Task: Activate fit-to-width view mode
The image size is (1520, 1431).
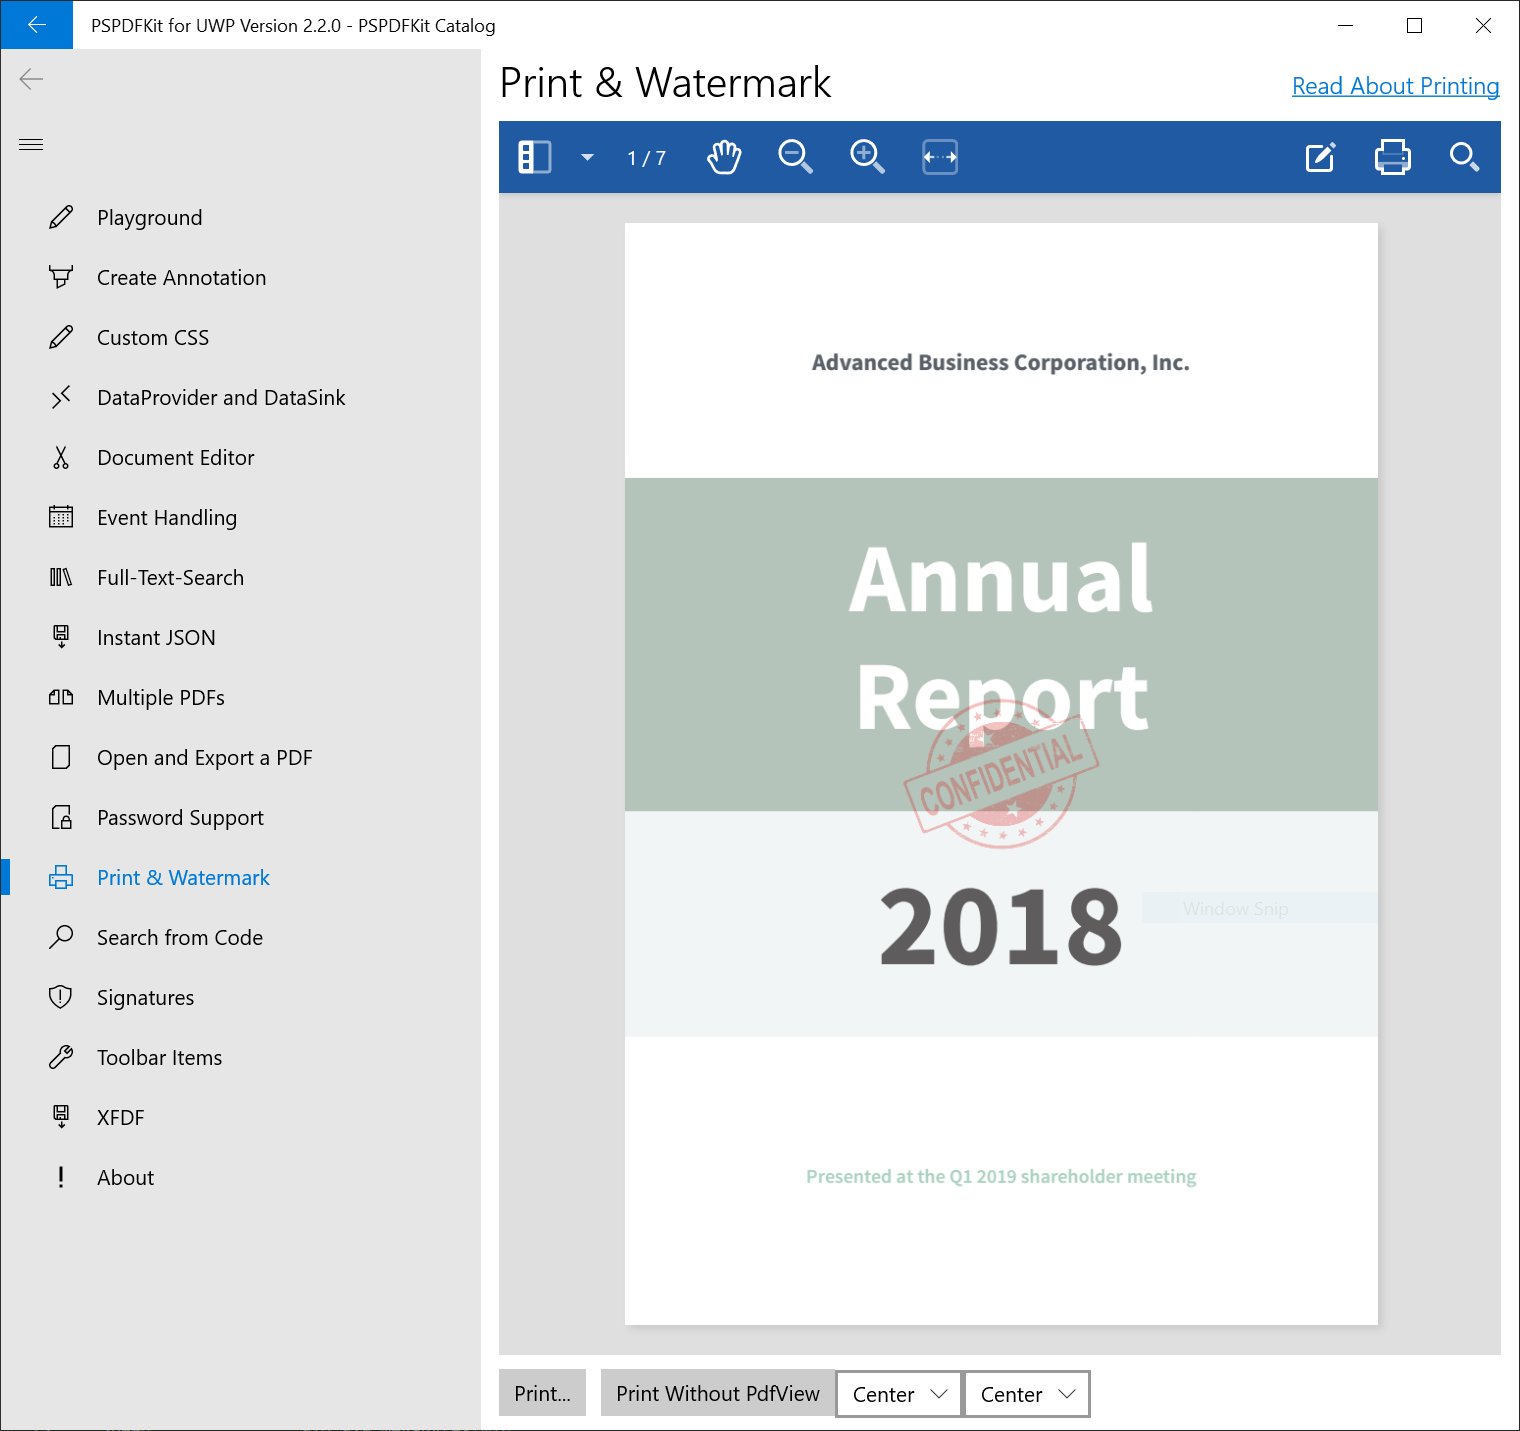Action: (939, 156)
